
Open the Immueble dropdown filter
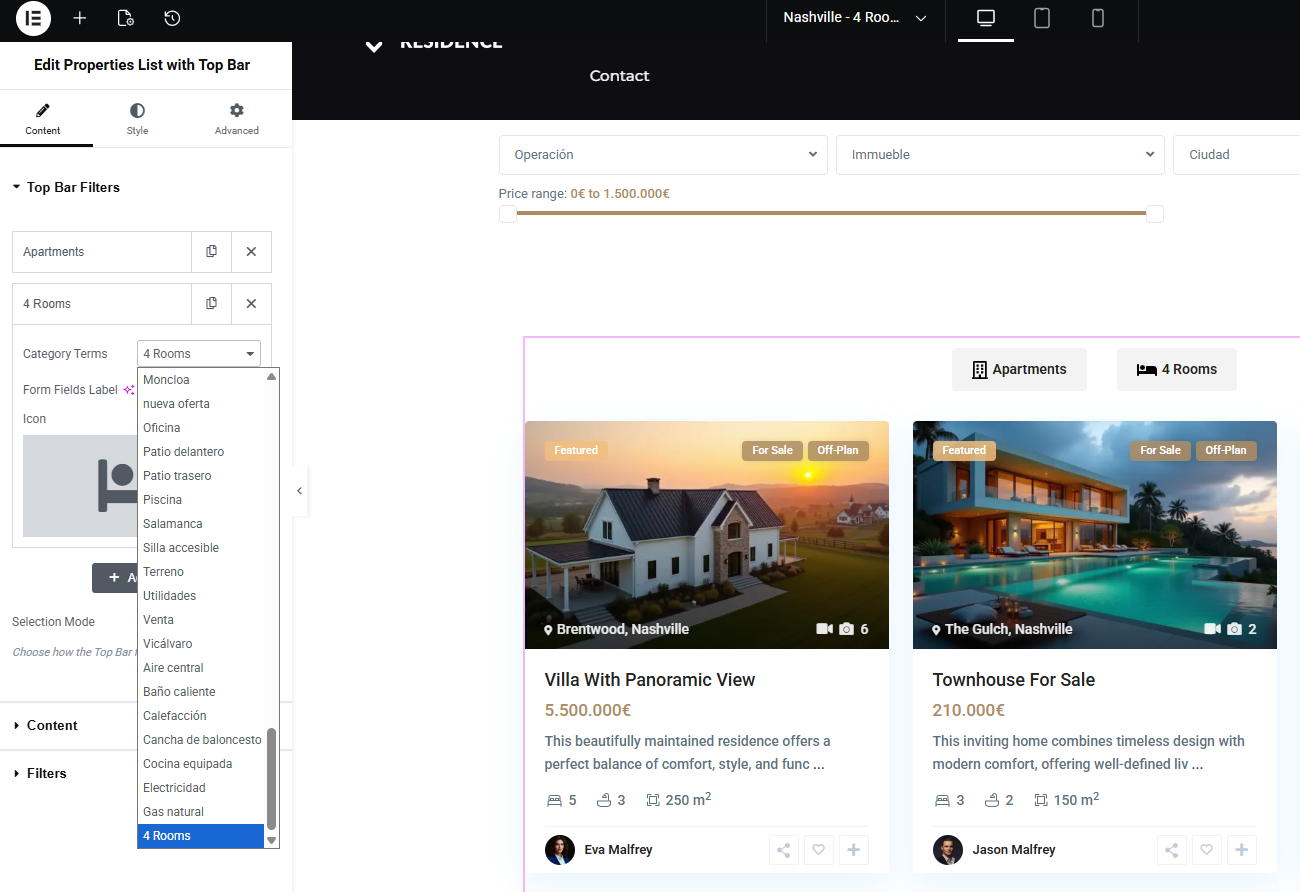coord(1000,155)
